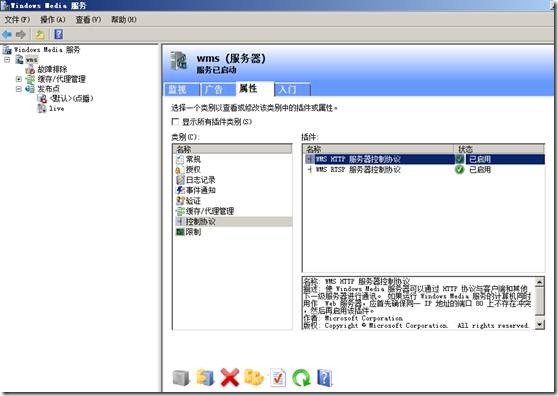
Task: Click the blue help icon in bottom toolbar
Action: pos(324,377)
